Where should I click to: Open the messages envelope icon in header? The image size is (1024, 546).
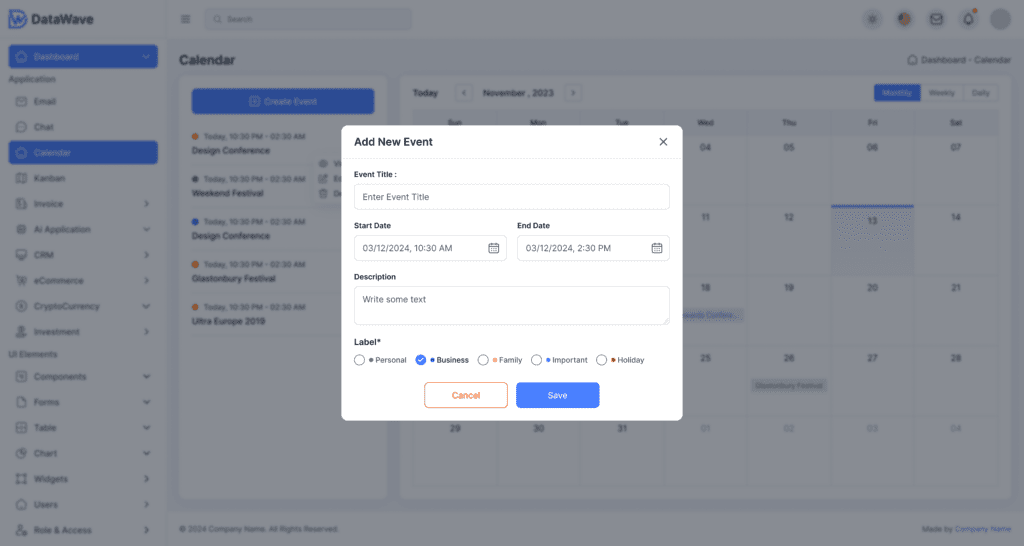tap(936, 19)
